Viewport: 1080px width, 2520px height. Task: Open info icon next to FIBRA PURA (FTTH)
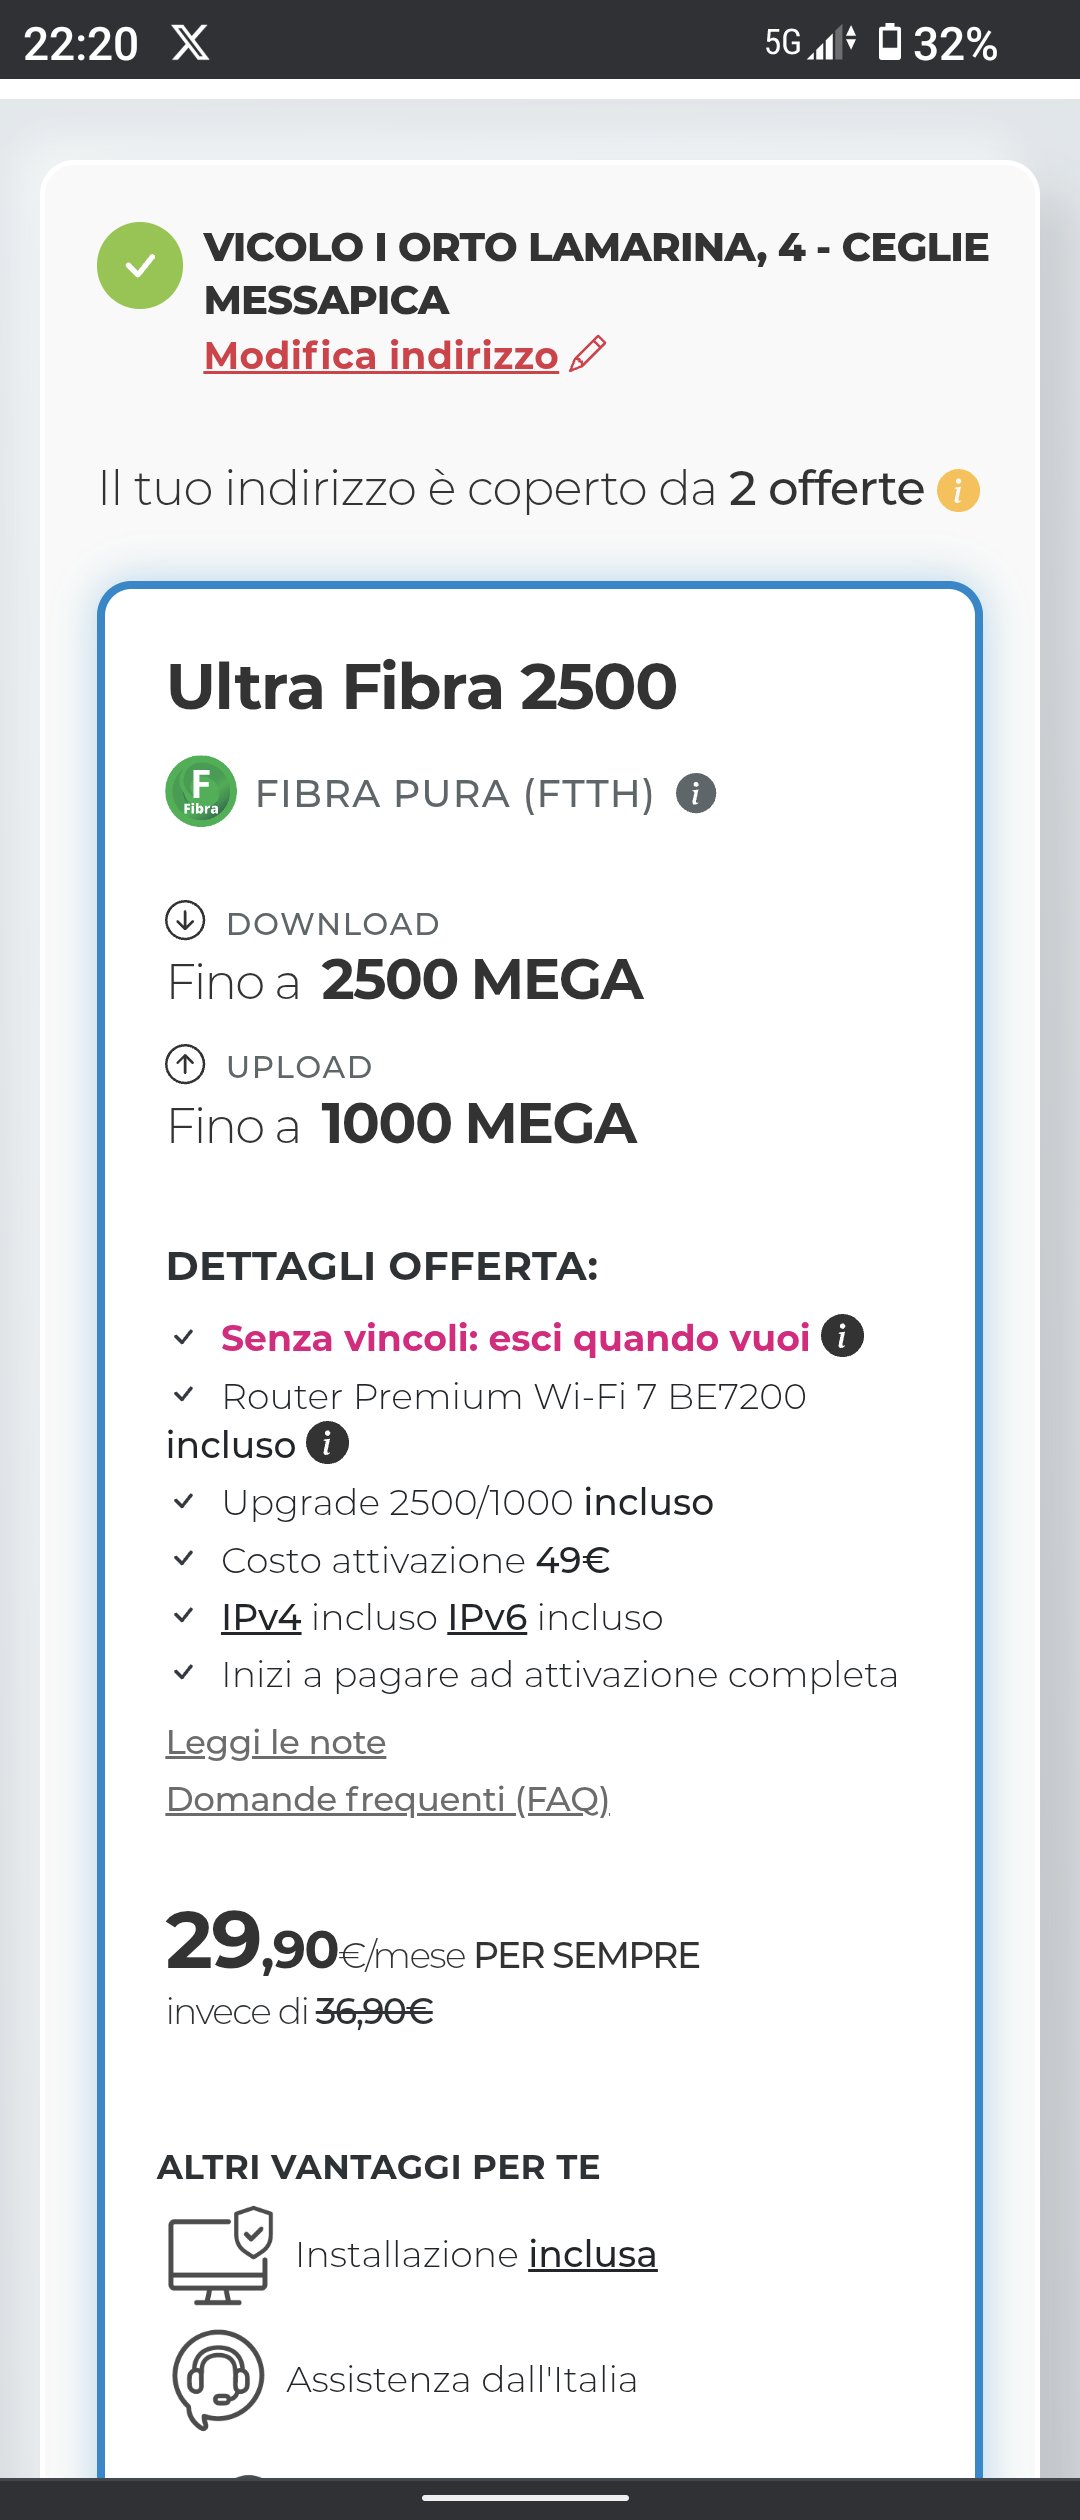coord(696,794)
